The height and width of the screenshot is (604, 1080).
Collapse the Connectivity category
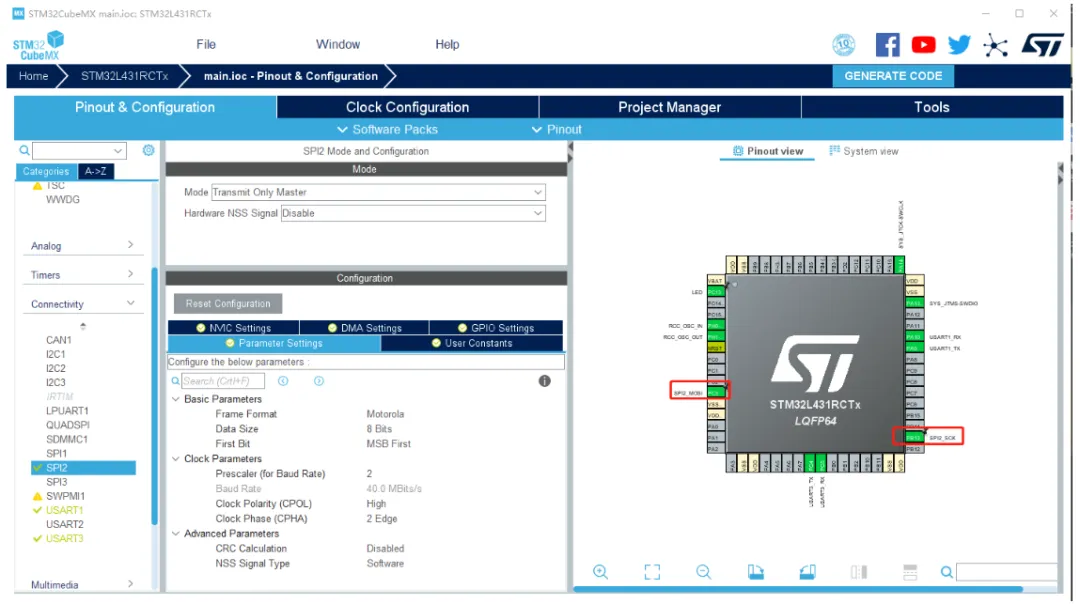click(82, 304)
